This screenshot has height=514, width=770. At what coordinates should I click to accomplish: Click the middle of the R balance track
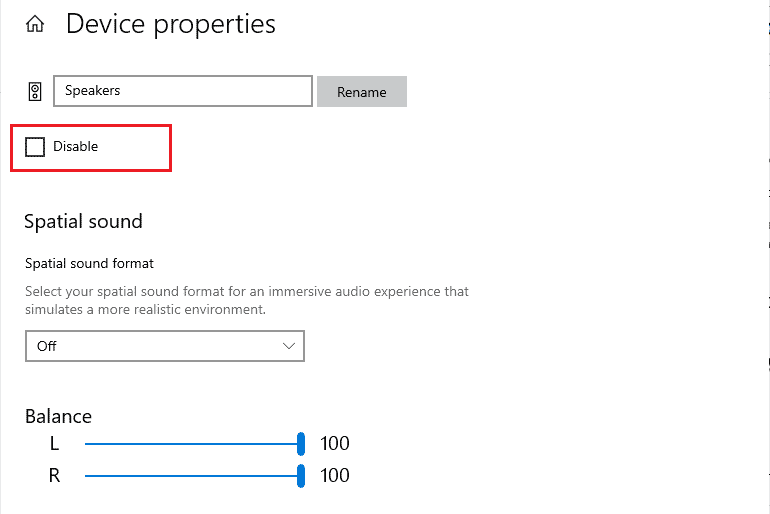(x=192, y=476)
